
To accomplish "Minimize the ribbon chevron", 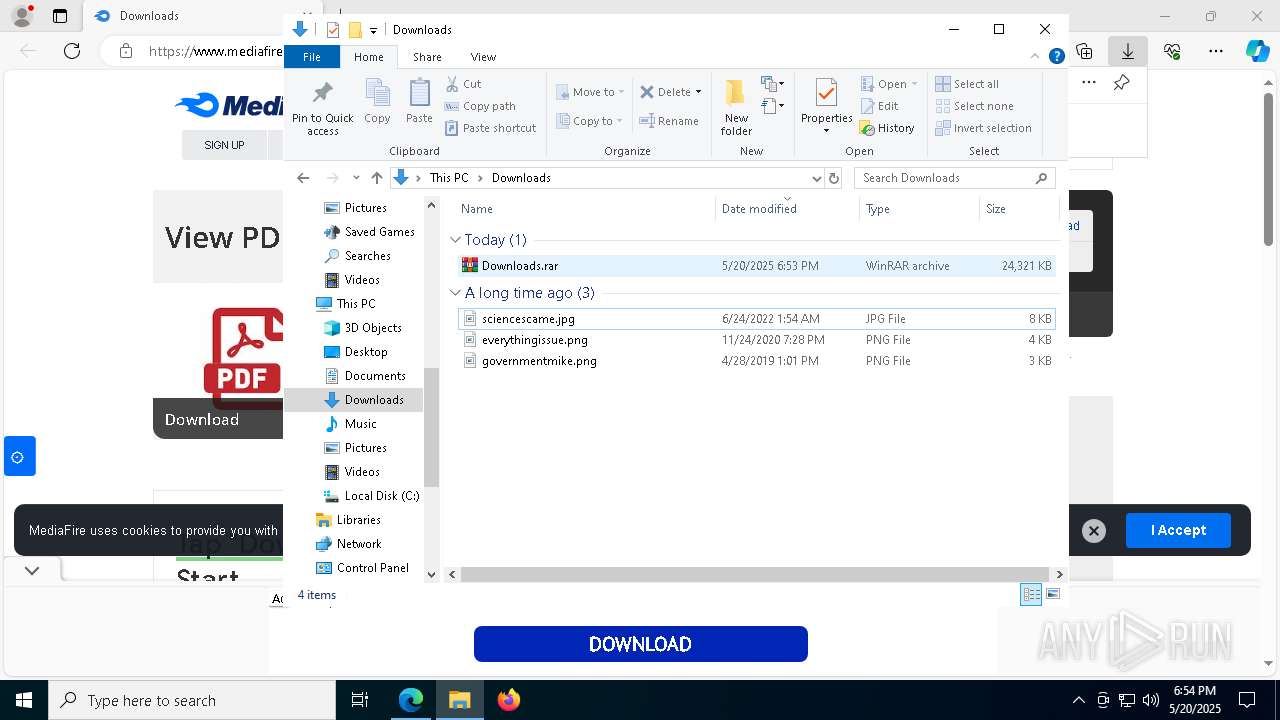I will click(1035, 57).
